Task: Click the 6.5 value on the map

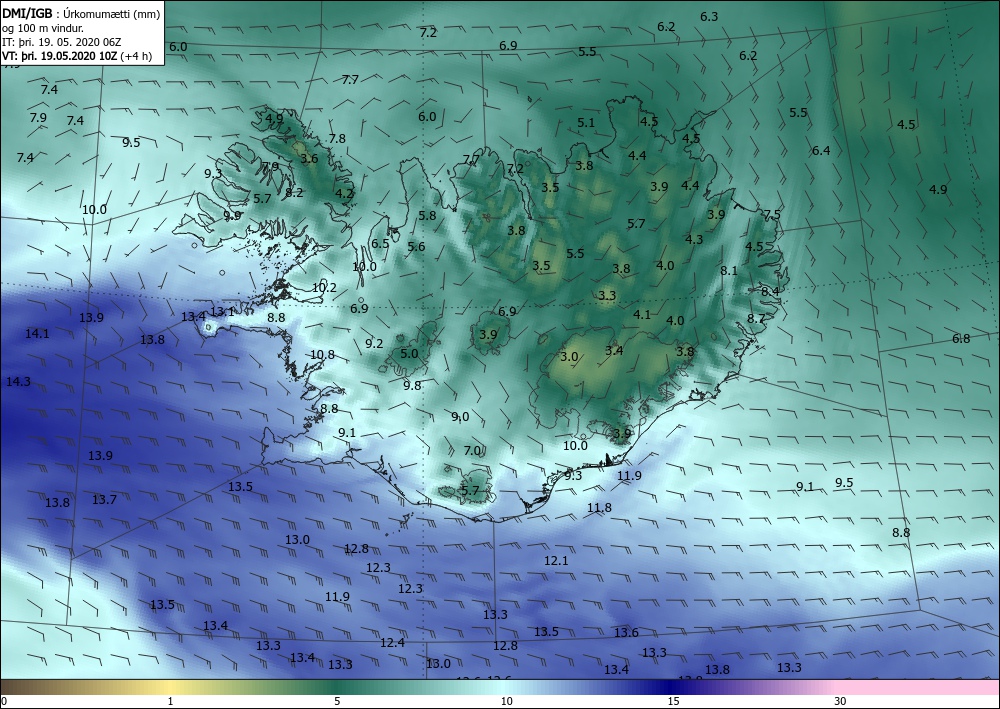Action: pyautogui.click(x=380, y=244)
